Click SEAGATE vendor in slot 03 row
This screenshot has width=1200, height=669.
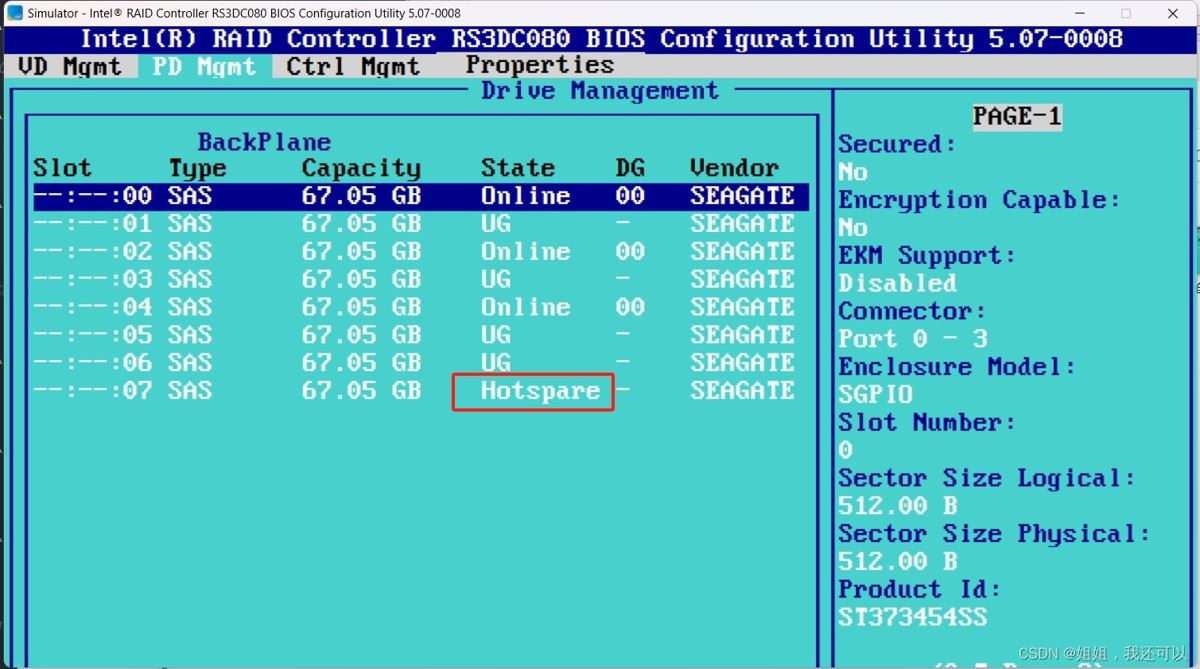point(742,279)
